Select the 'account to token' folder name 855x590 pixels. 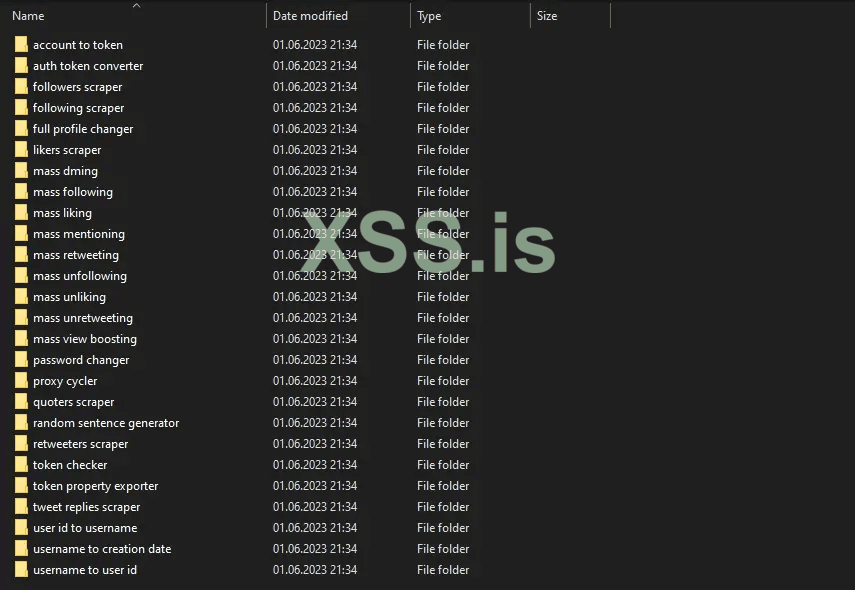point(78,45)
